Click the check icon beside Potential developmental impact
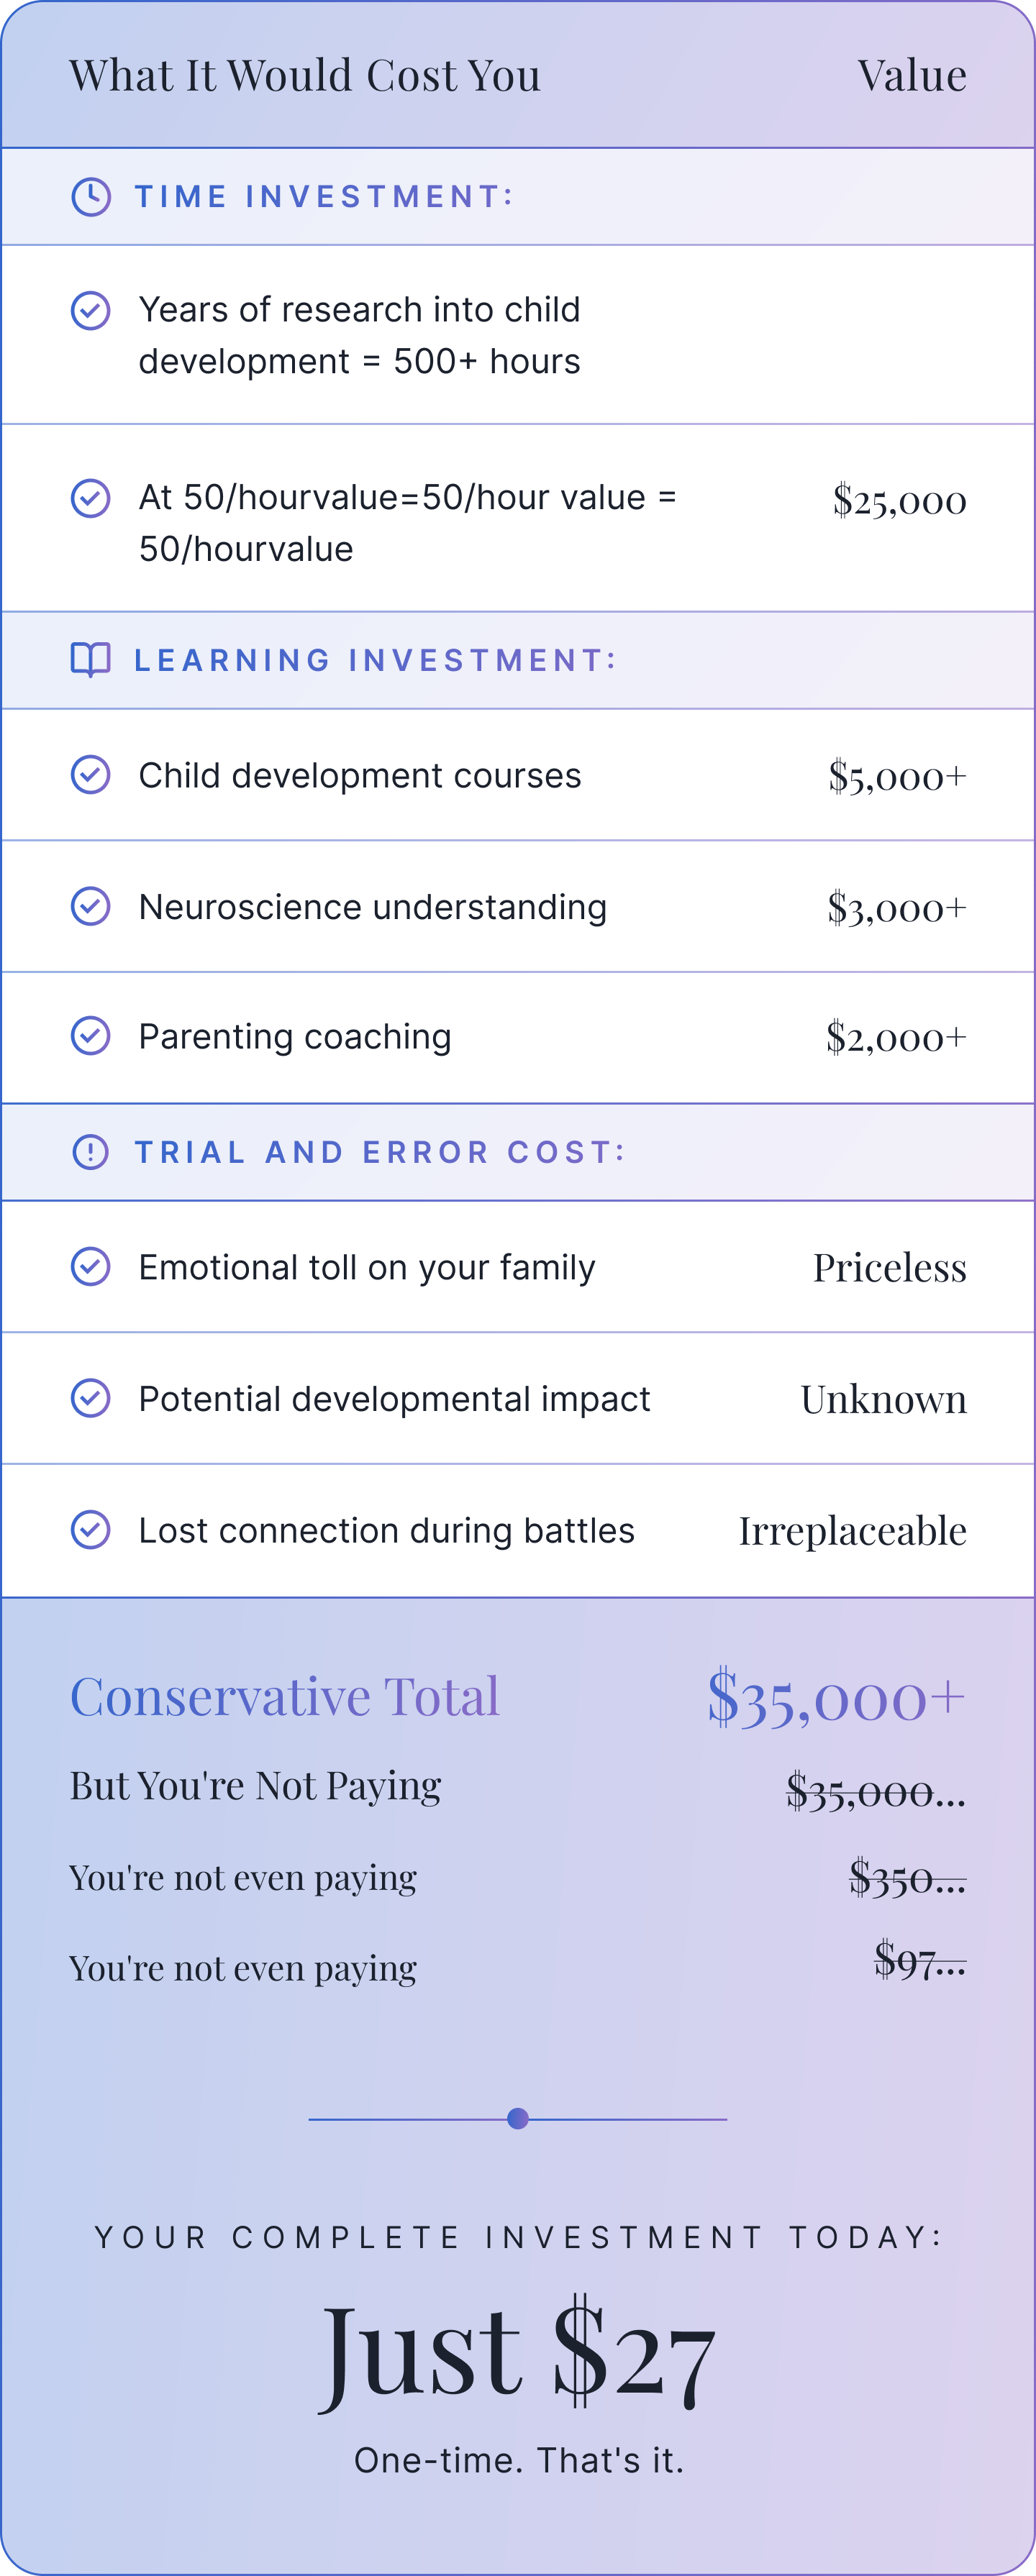1036x2576 pixels. (x=91, y=1398)
